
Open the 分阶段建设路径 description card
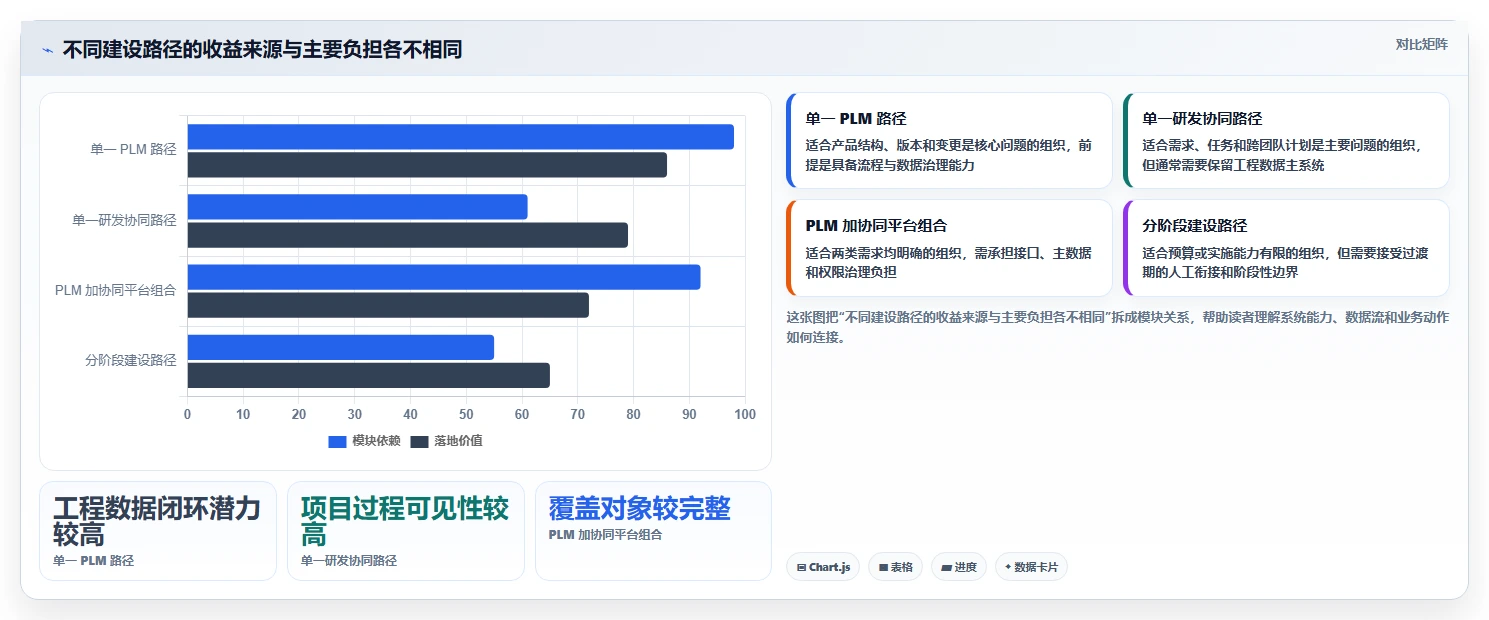1286,248
